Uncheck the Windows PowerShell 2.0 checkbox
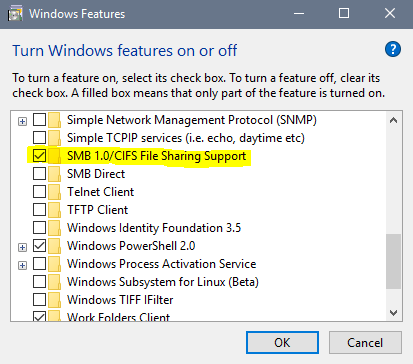413x364 pixels. point(39,246)
